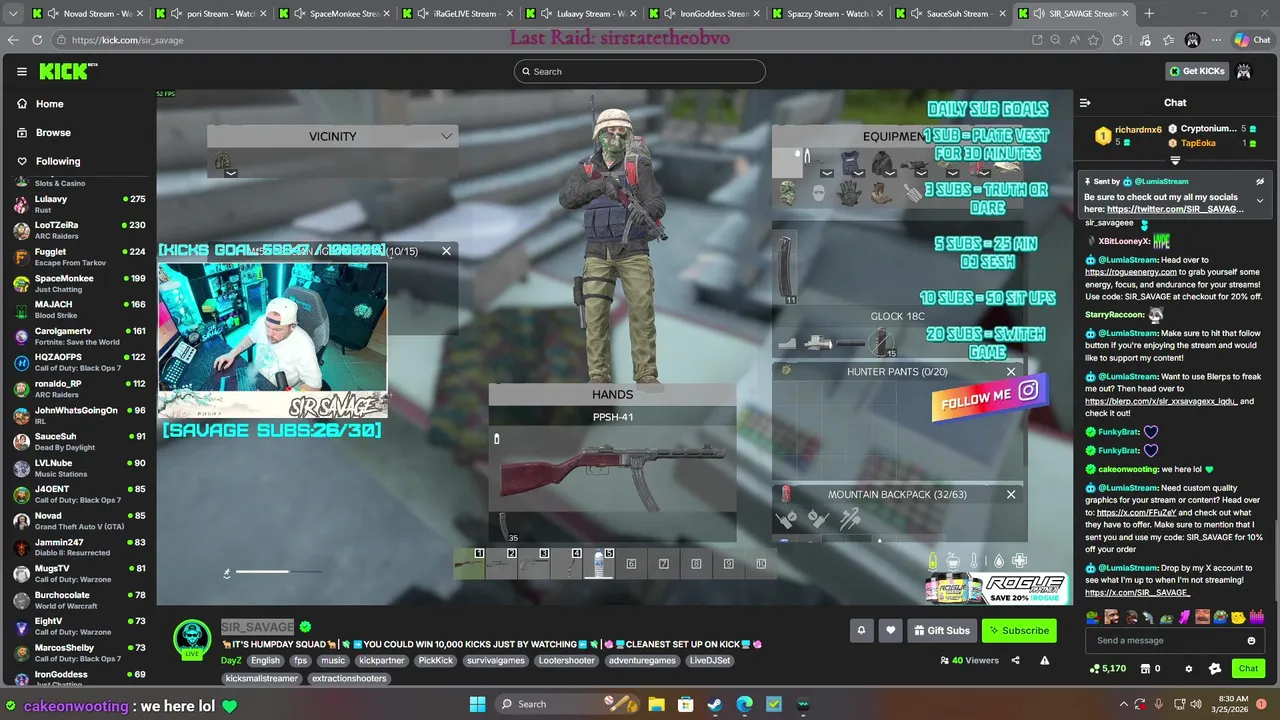This screenshot has width=1280, height=720.
Task: Open browser extensions puzzle icon
Action: tap(1118, 40)
